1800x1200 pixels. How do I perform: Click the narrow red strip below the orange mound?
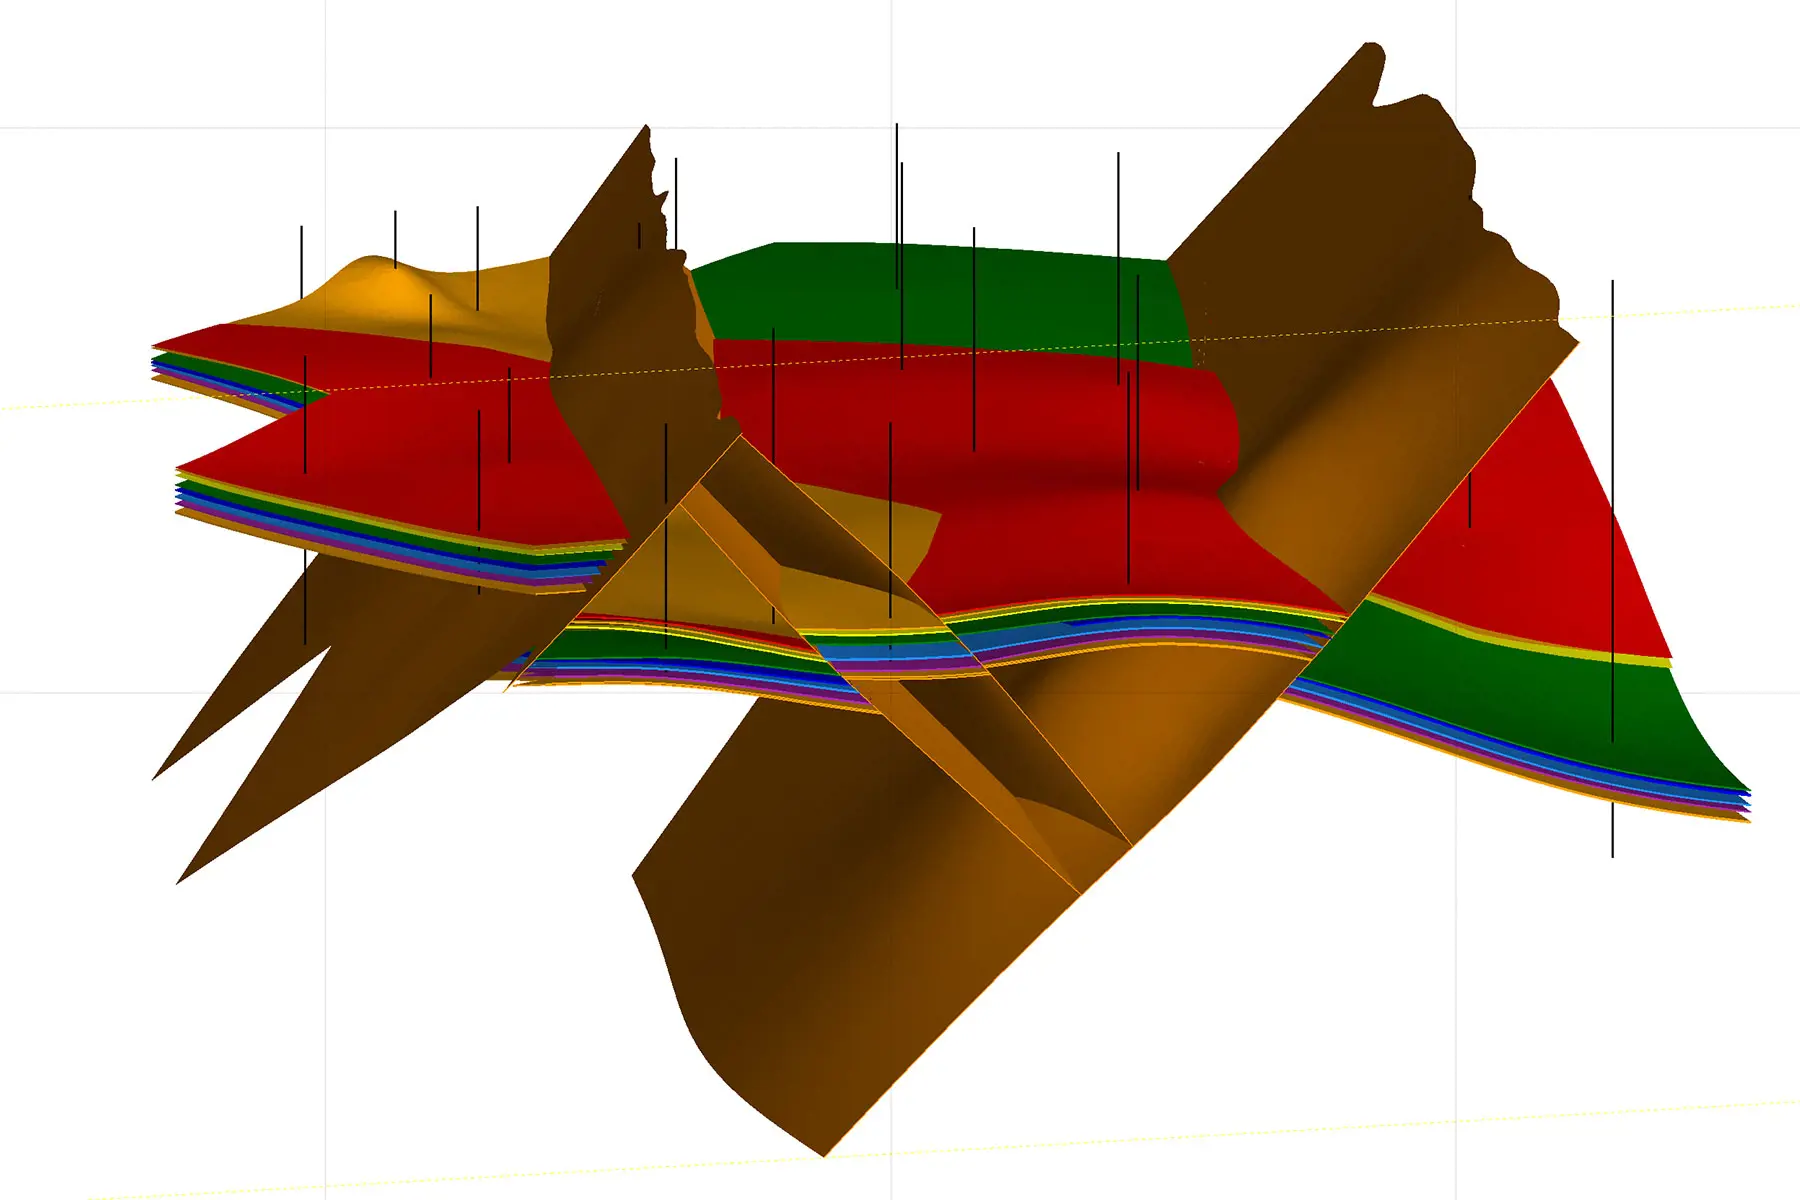pyautogui.click(x=330, y=345)
